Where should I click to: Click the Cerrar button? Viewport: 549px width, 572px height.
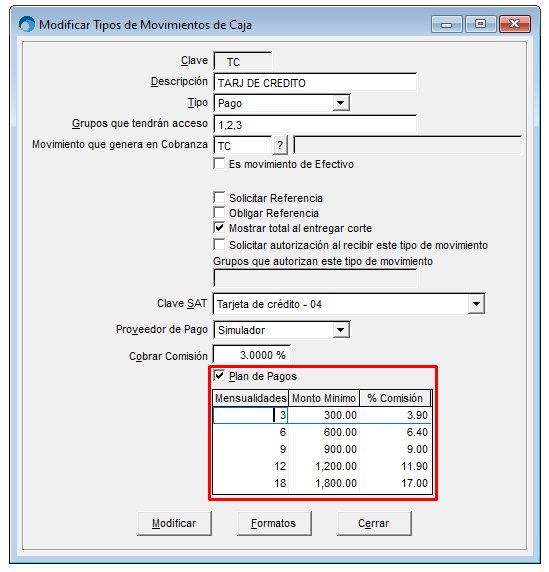tap(374, 523)
